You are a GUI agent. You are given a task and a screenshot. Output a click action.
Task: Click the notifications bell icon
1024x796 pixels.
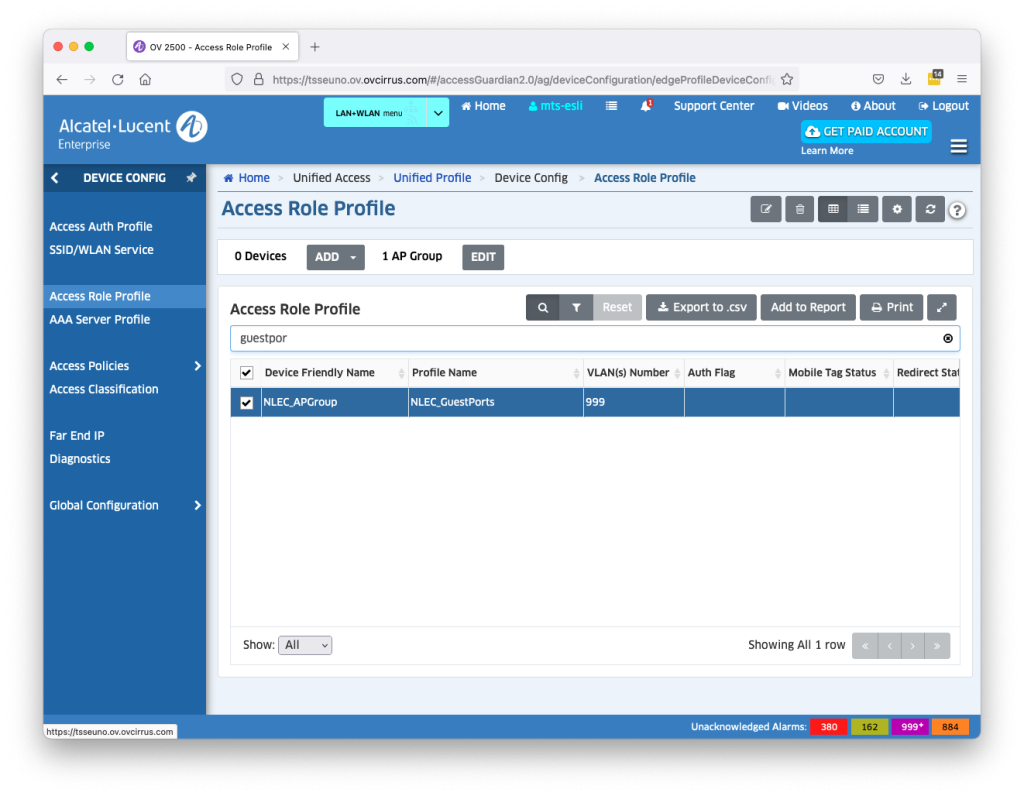tap(646, 106)
